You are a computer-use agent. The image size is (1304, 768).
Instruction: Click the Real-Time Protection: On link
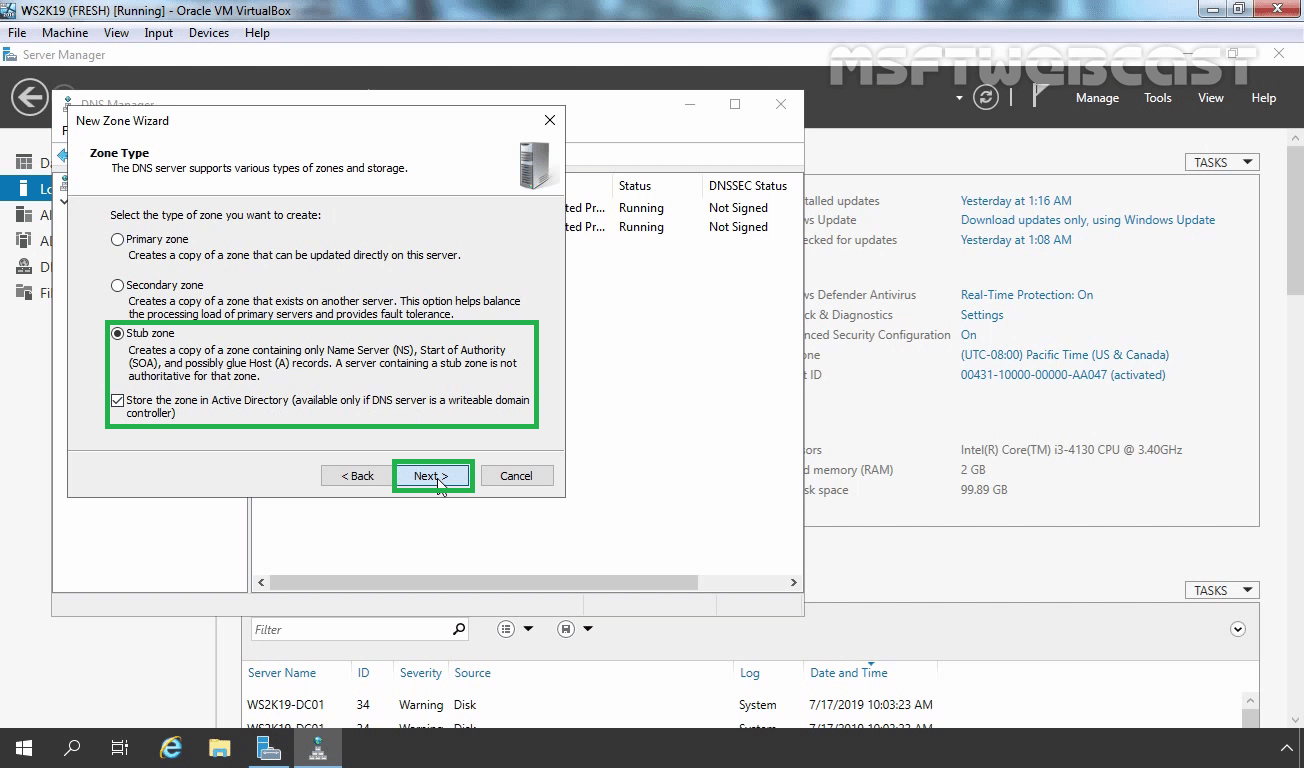[x=1027, y=295]
